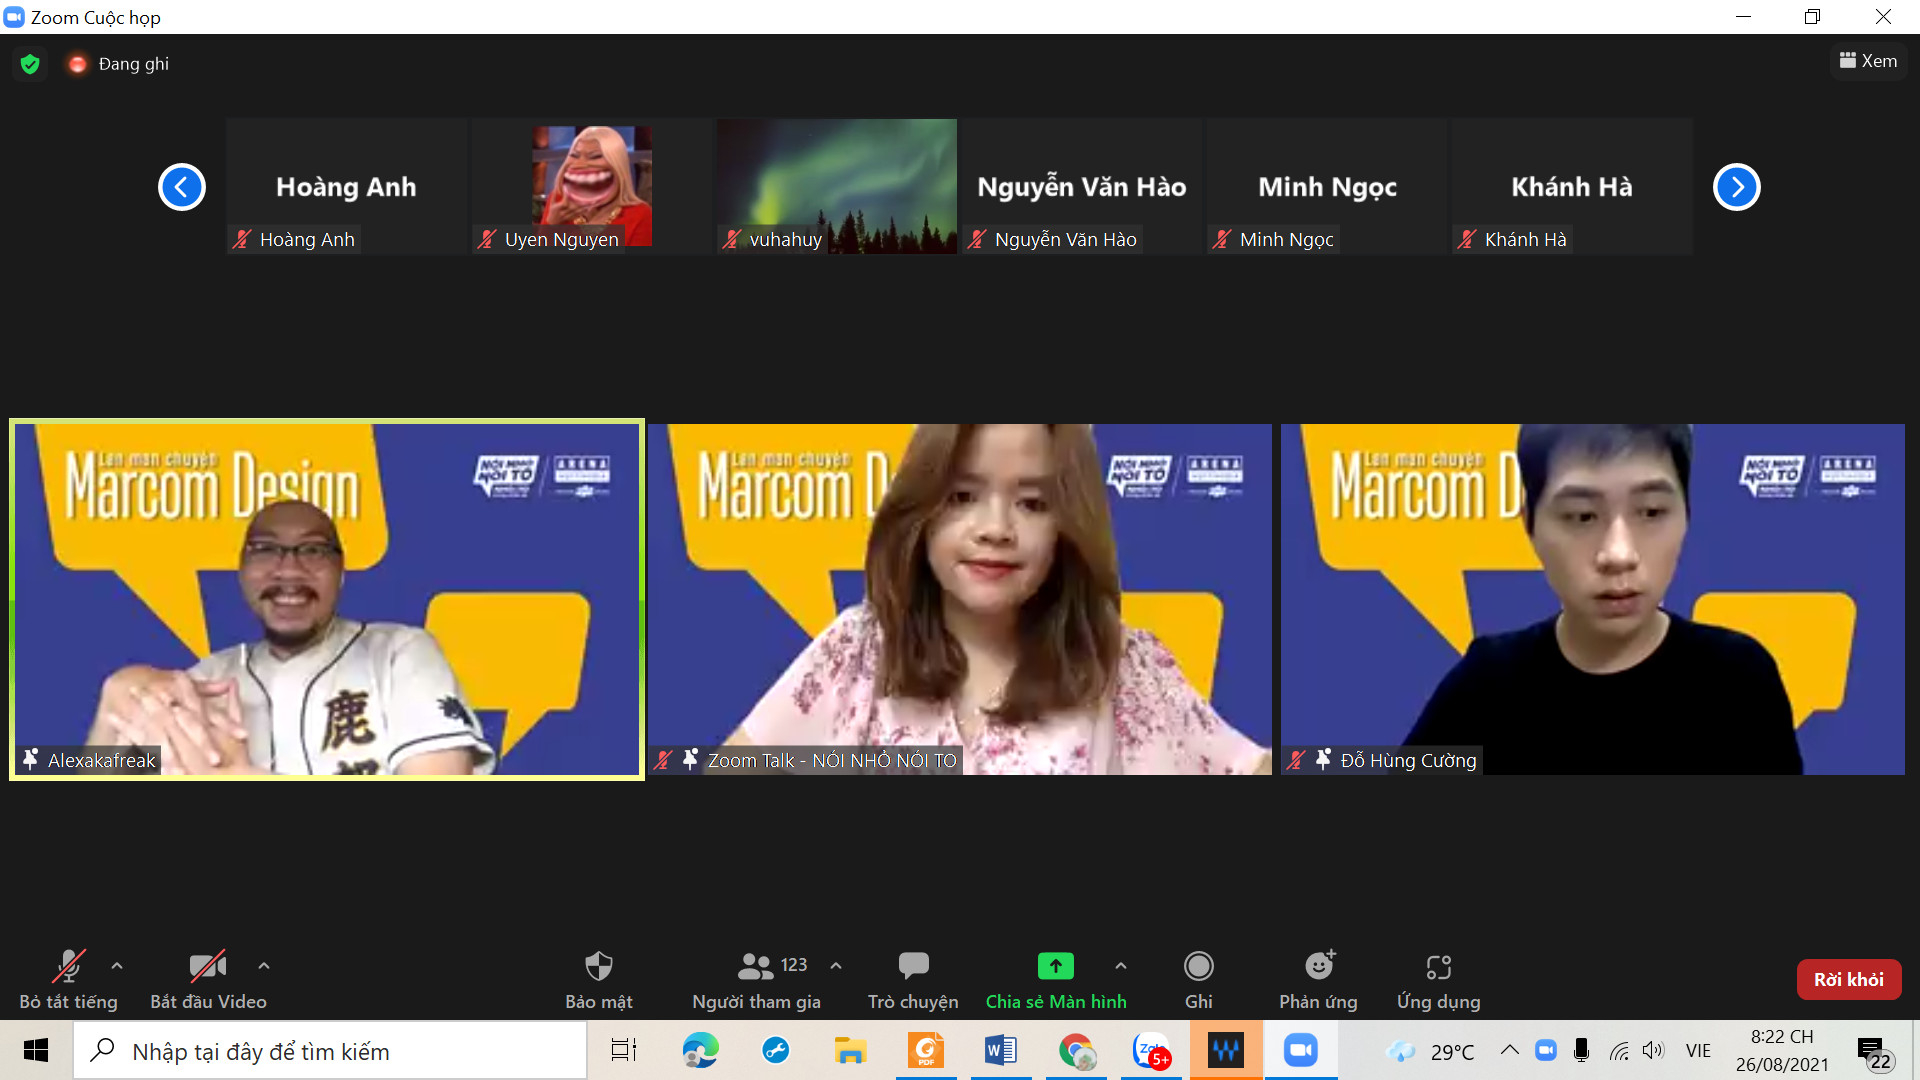Click Wi-Fi network tray icon
This screenshot has width=1920, height=1080.
click(x=1619, y=1050)
